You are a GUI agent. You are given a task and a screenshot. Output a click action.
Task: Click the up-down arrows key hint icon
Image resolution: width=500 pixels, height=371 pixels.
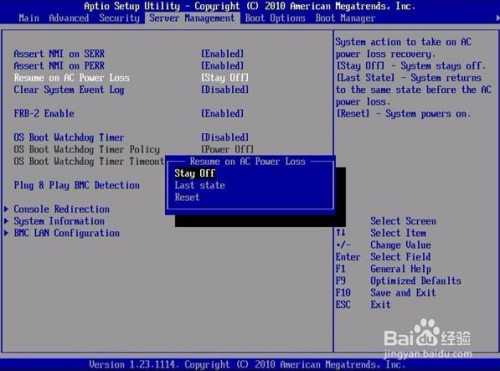(x=341, y=233)
